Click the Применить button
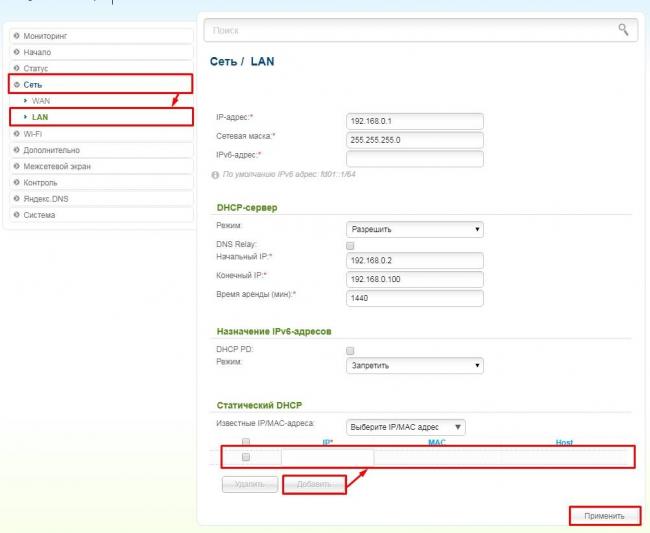Viewport: 650px width, 533px height. (x=604, y=516)
